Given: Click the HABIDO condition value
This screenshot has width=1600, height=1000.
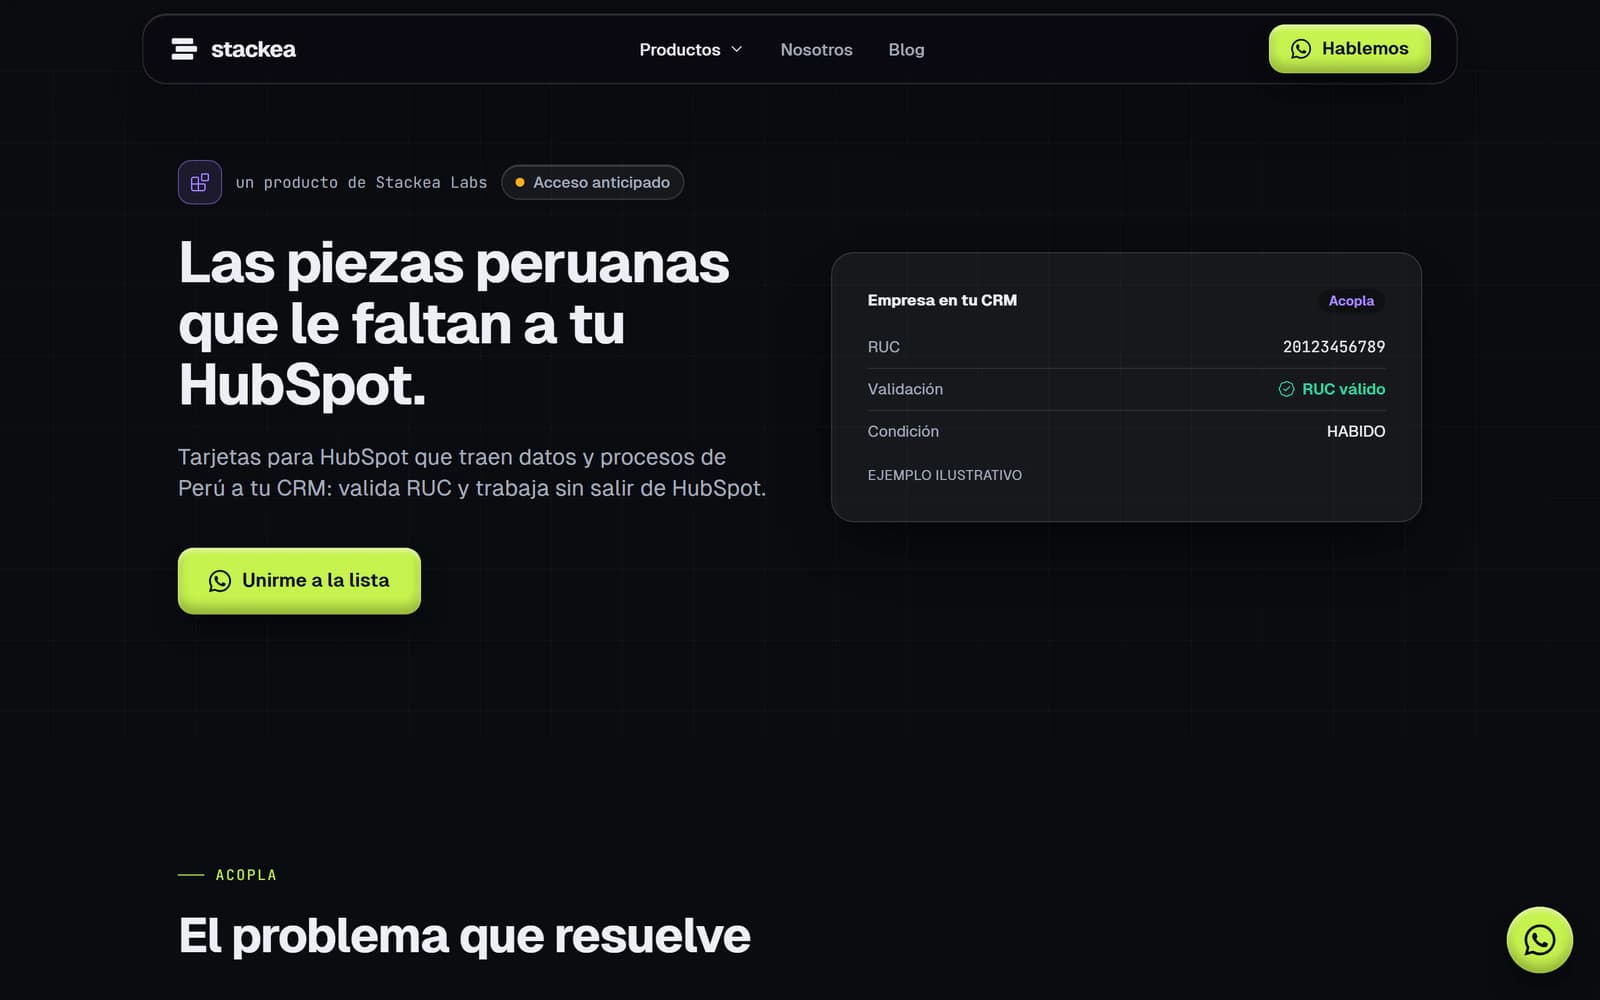Looking at the screenshot, I should 1356,431.
